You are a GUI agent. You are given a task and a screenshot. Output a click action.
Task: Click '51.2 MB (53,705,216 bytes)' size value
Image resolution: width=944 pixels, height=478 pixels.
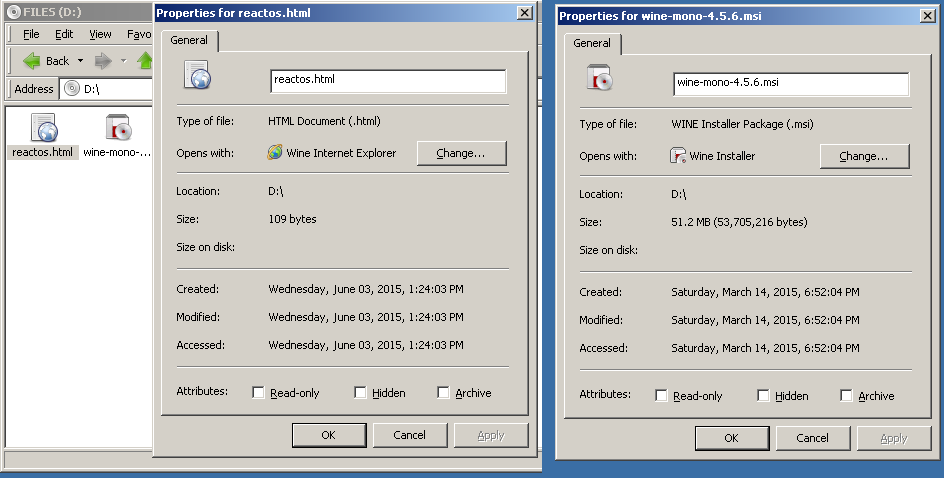(739, 222)
